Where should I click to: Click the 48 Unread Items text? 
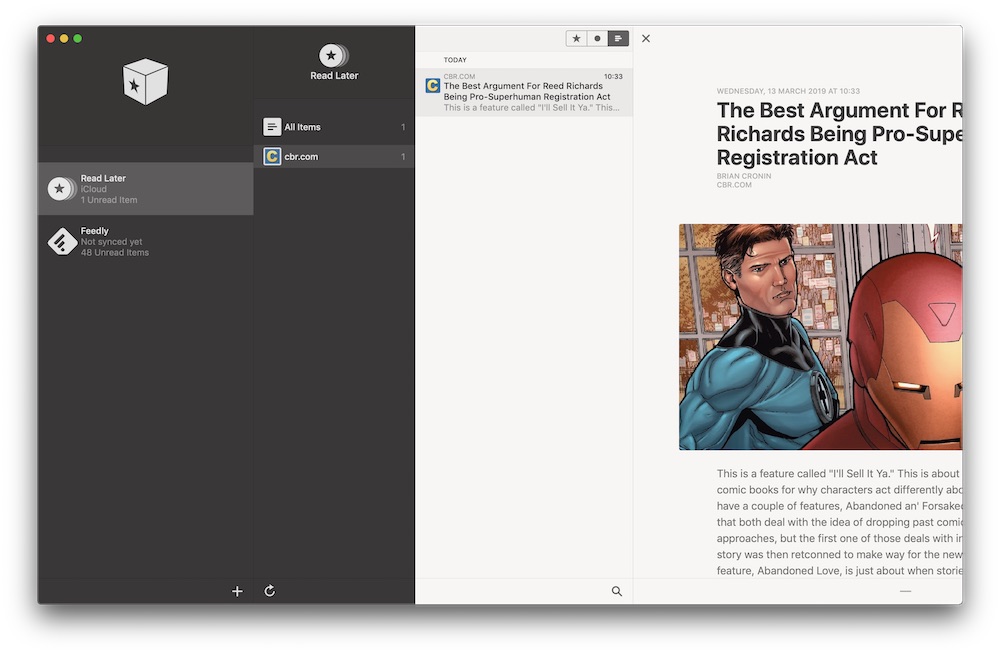pyautogui.click(x=115, y=253)
